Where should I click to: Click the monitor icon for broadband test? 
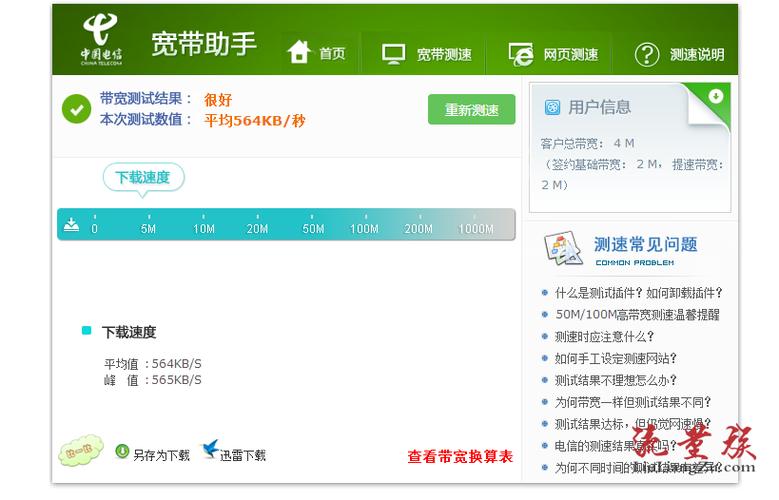pyautogui.click(x=393, y=54)
